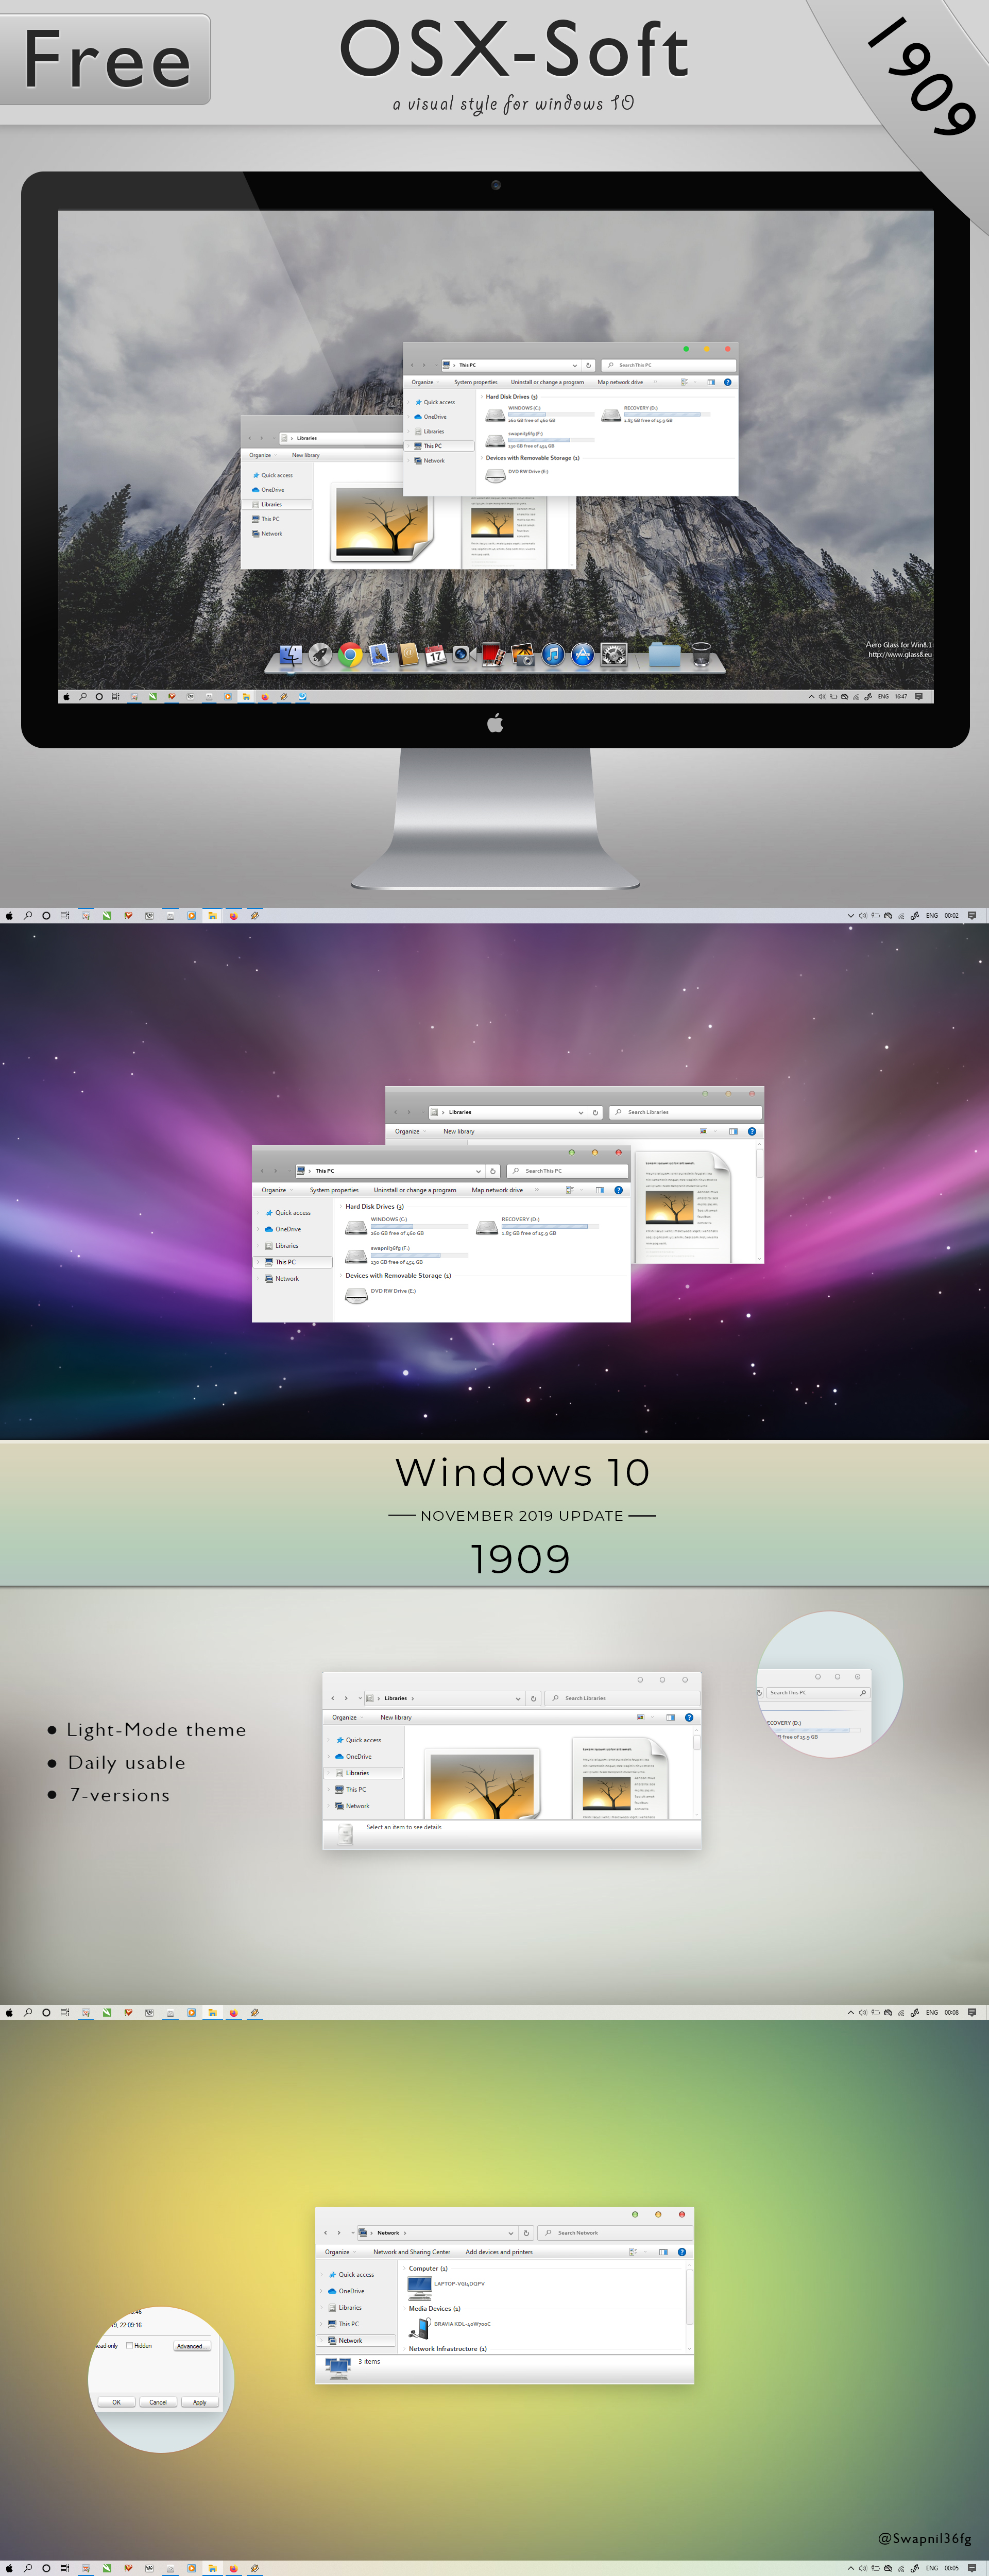Click the Free badge at top left
The height and width of the screenshot is (2576, 989).
click(106, 59)
